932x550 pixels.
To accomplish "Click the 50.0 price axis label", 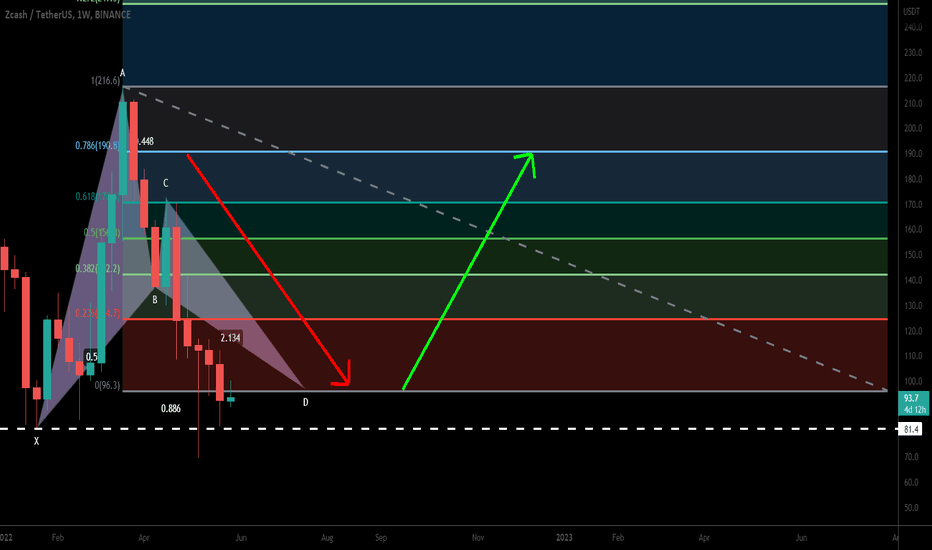I will 911,508.
